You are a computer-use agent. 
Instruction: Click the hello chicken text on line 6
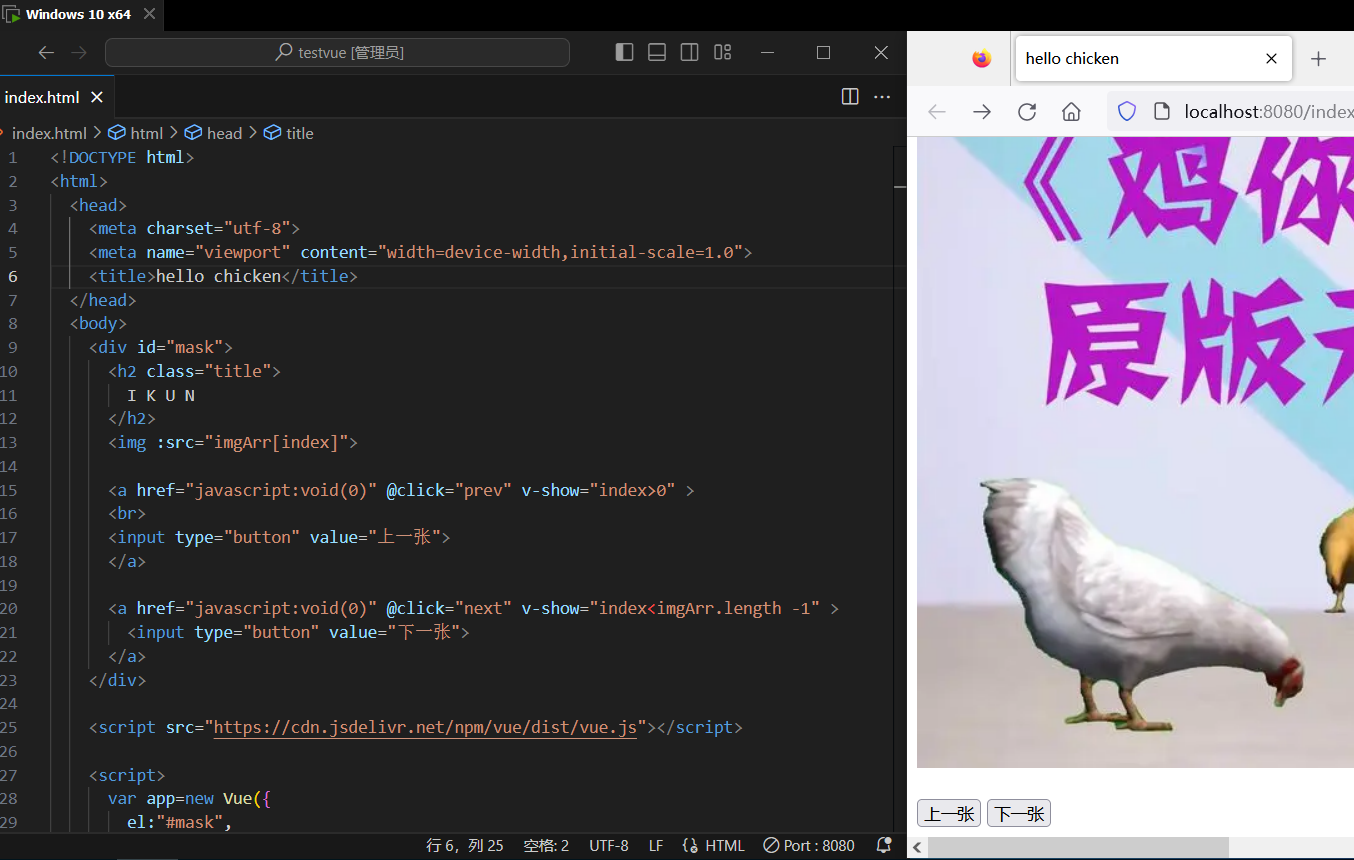(218, 276)
